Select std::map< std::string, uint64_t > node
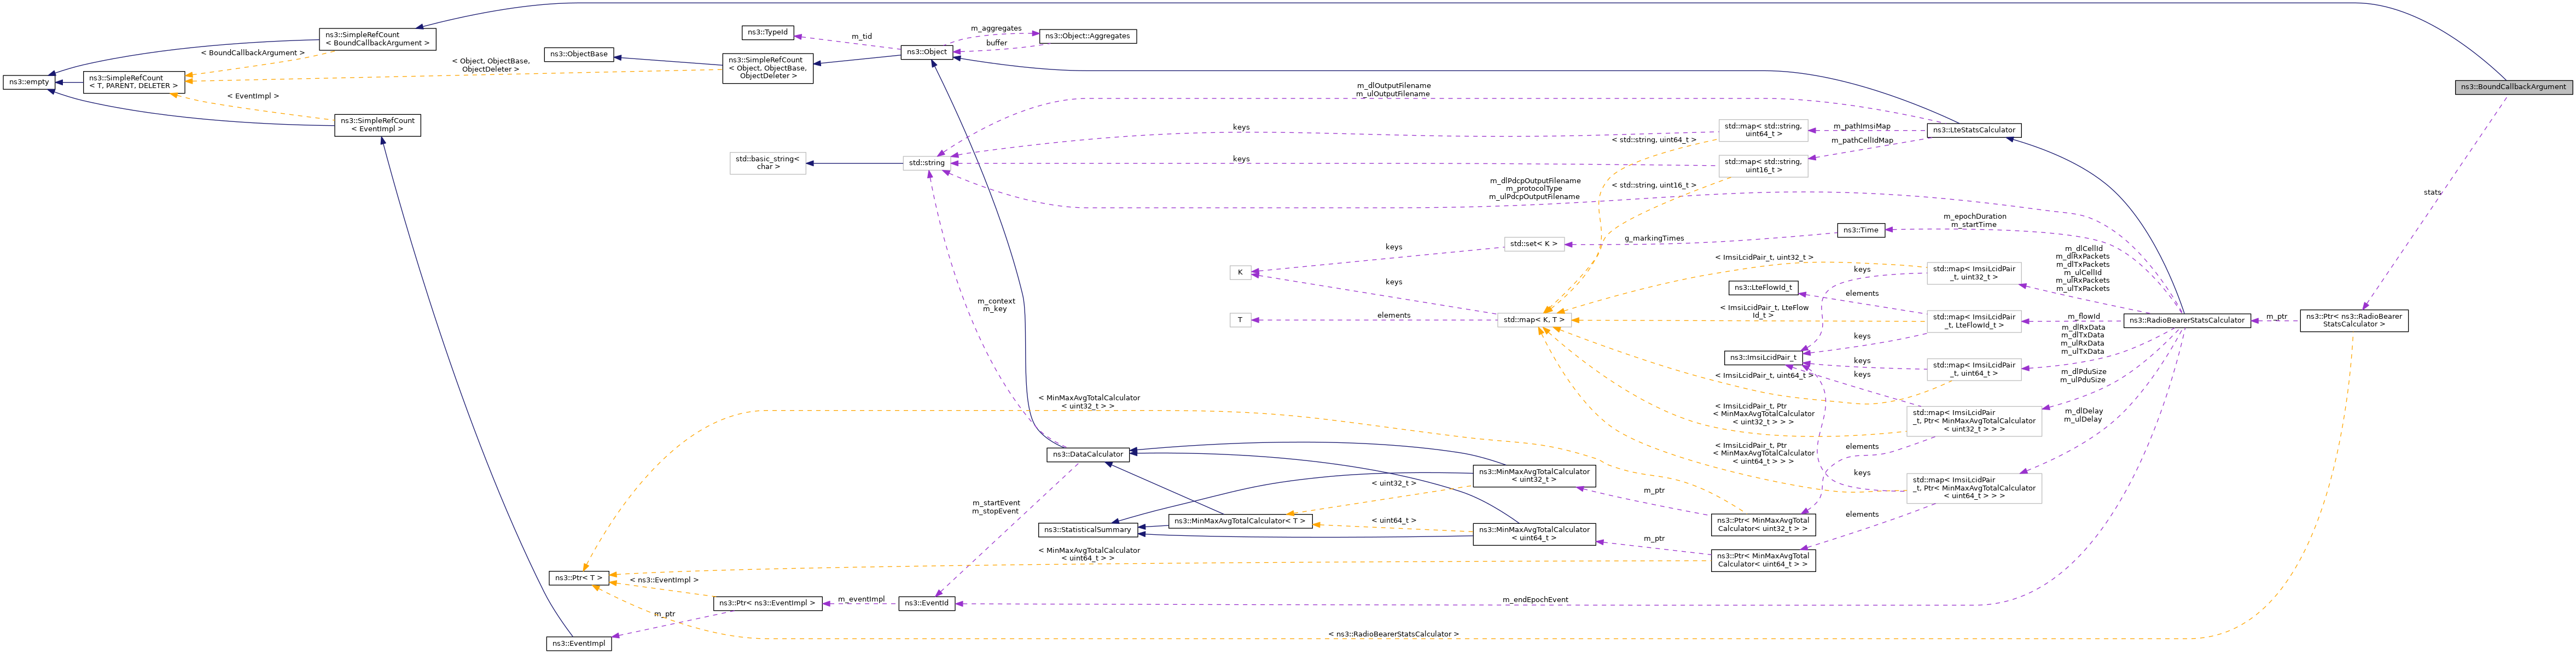 (1763, 130)
